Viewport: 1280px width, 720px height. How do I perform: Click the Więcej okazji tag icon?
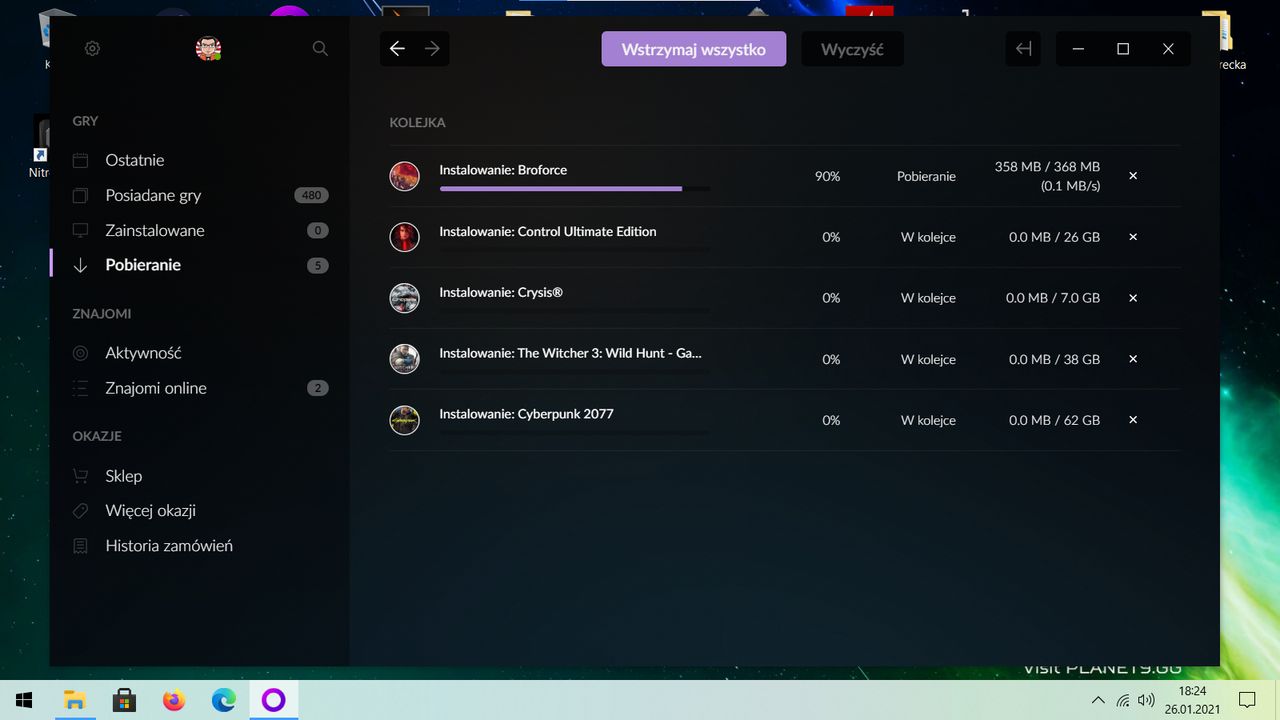pos(81,511)
